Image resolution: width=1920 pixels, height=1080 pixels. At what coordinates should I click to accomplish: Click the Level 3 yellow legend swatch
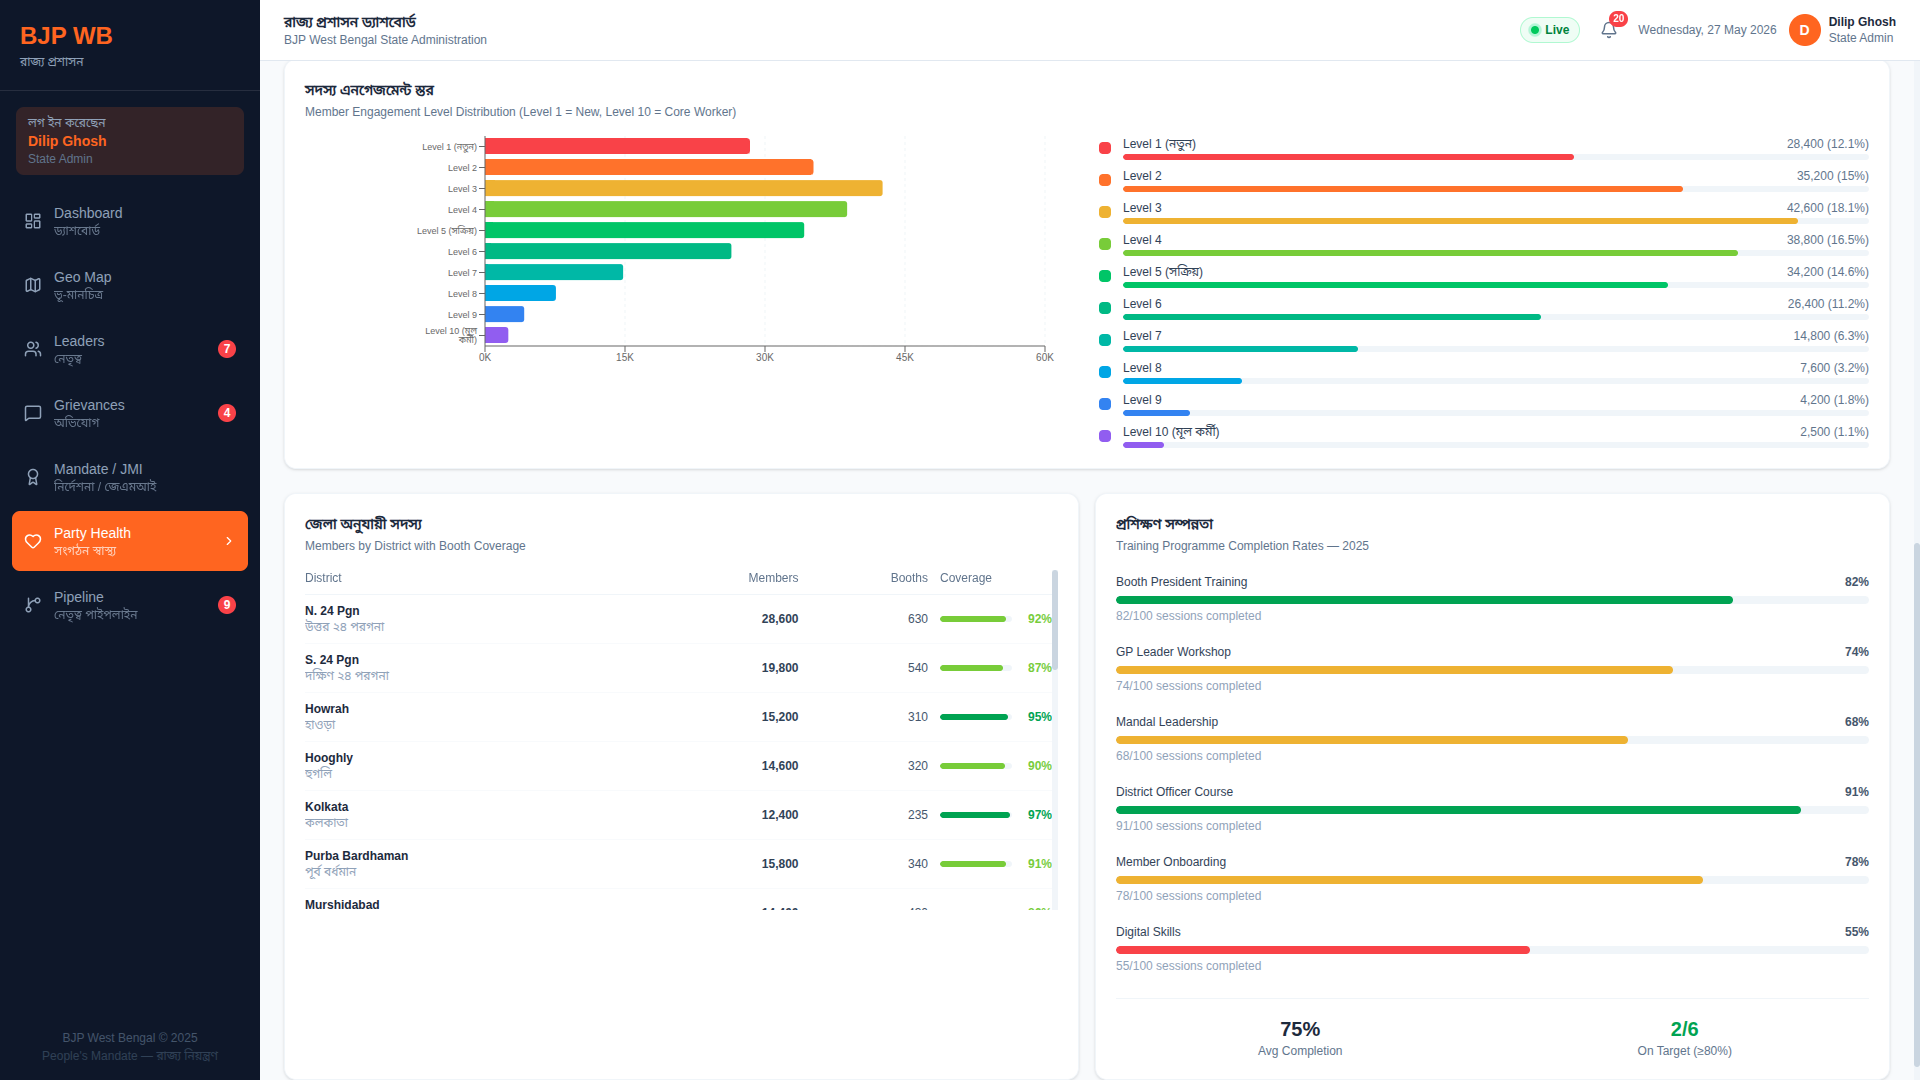coord(1105,212)
